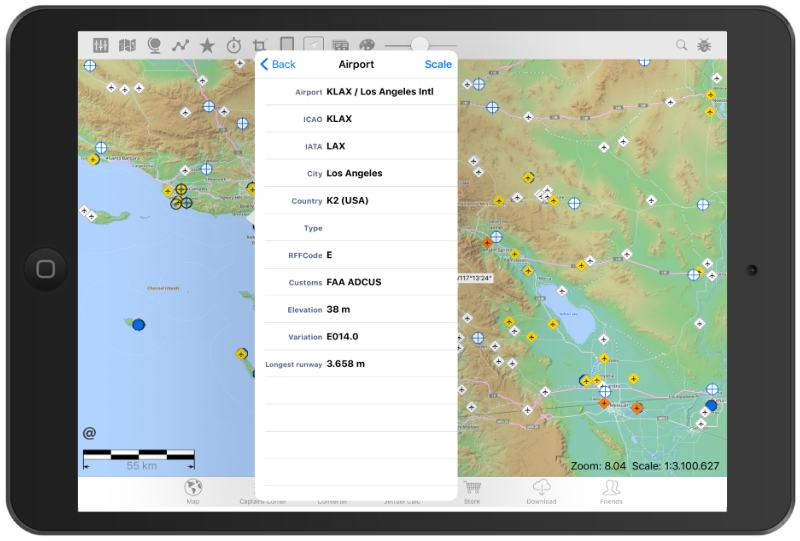Screen dimensions: 800x541
Task: Adjust the toolbar slider knob
Action: pos(419,45)
